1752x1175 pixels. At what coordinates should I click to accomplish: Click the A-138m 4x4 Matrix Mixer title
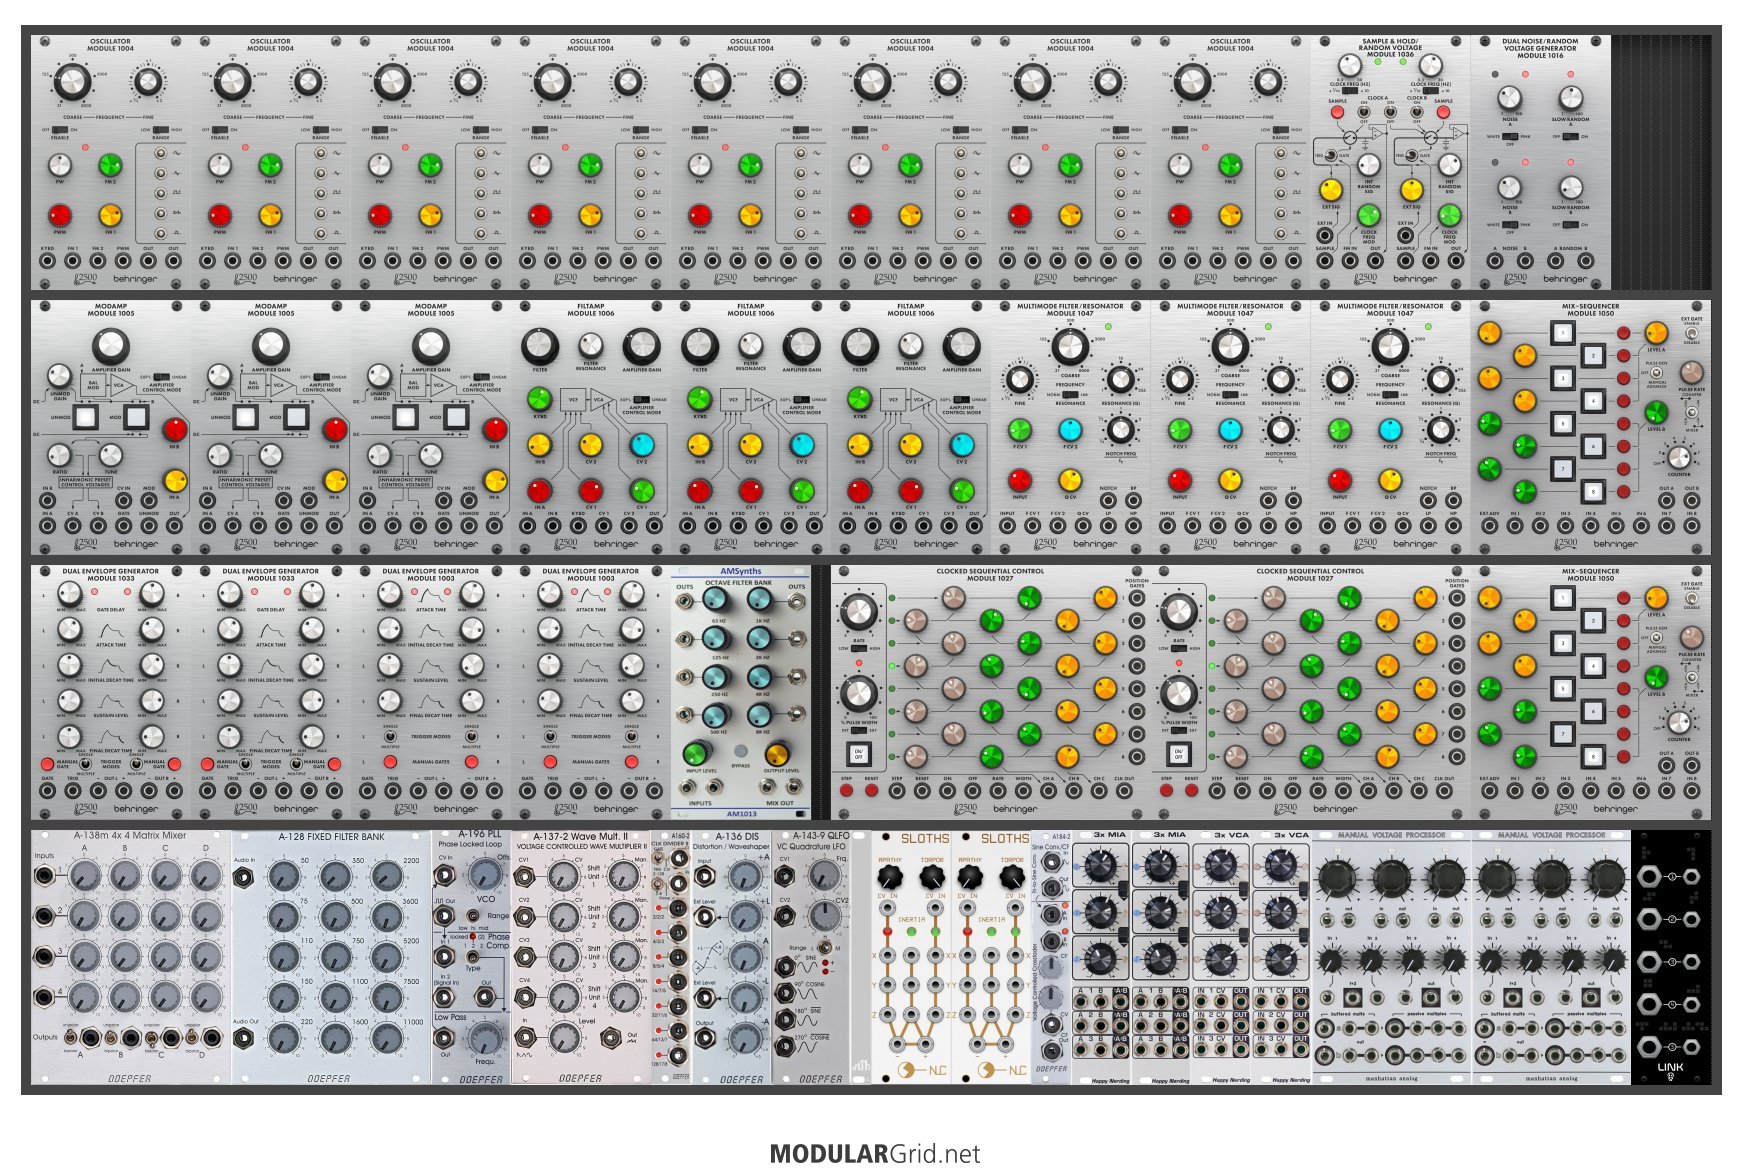[130, 836]
